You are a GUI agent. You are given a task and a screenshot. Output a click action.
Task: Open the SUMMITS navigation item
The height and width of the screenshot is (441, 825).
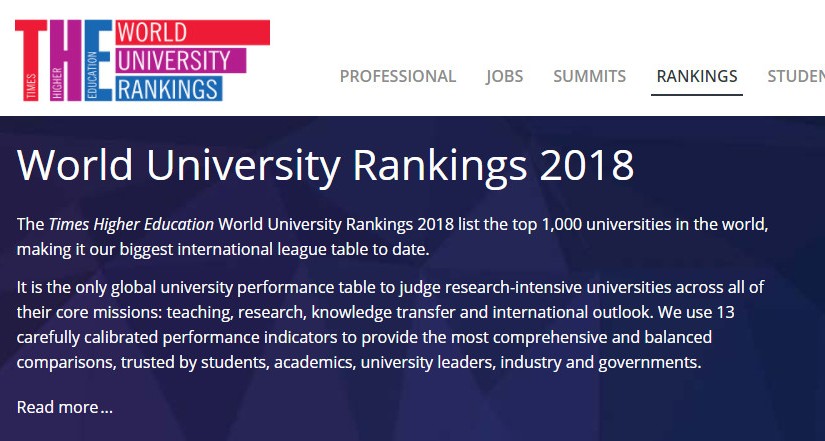coord(589,76)
